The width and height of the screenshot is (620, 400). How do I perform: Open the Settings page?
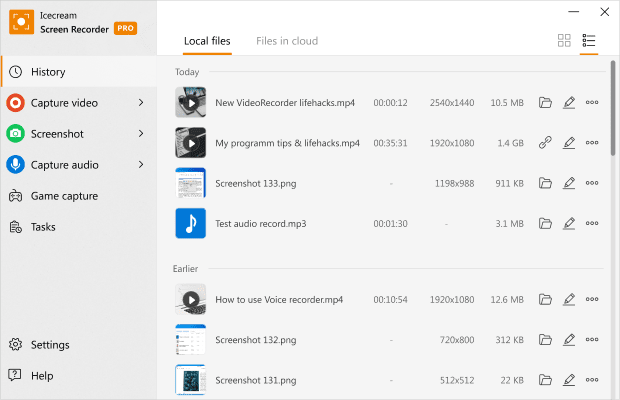pyautogui.click(x=50, y=345)
